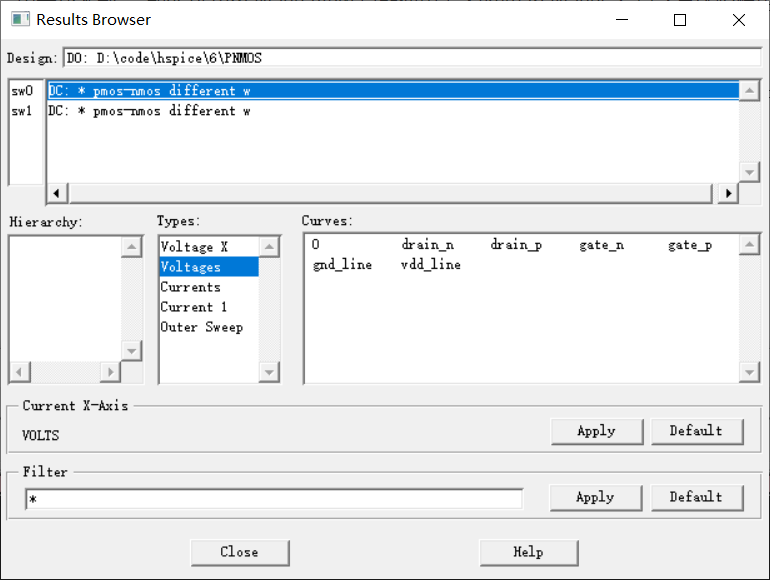Select the sw1 entry in the sweep list

(x=22, y=111)
